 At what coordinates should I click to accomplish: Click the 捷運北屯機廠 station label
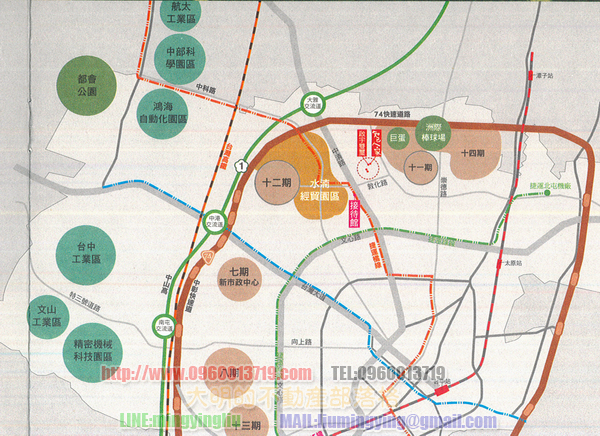tap(548, 187)
